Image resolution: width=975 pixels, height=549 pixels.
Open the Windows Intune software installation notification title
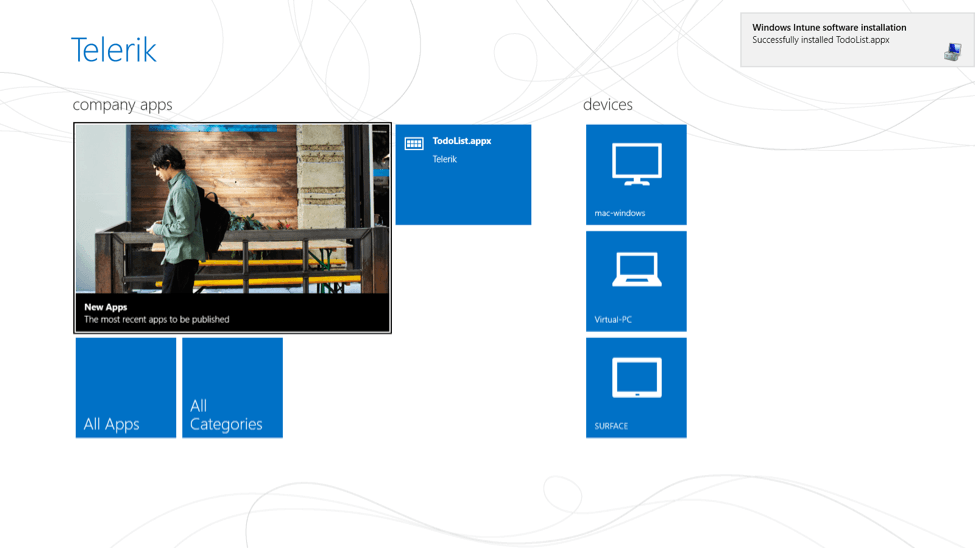pos(829,28)
